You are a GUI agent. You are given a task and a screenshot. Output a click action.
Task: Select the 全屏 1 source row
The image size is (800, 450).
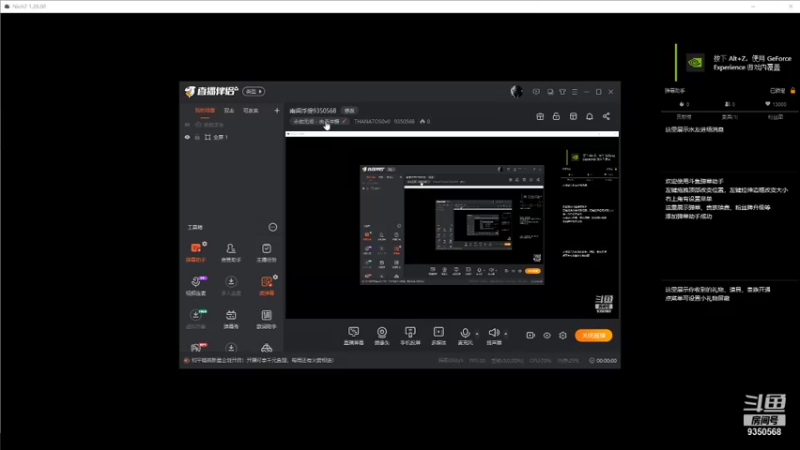click(x=232, y=137)
